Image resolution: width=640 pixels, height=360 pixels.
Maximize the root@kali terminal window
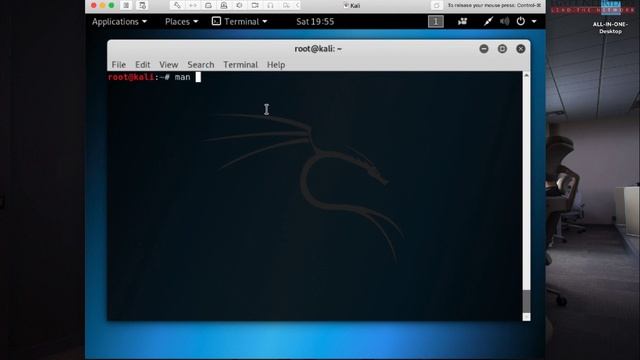tap(502, 49)
